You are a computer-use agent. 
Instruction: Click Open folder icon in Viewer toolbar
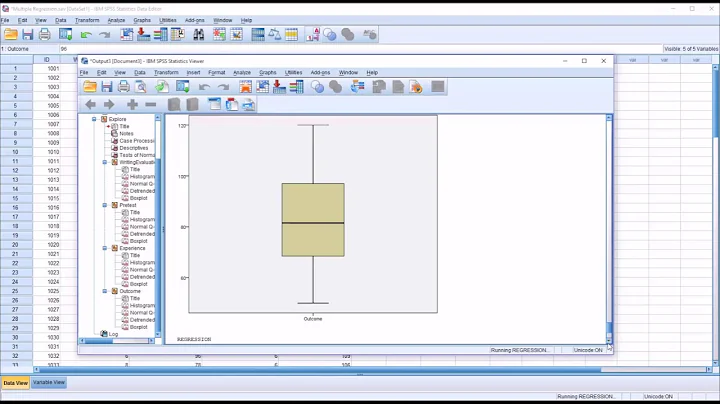coord(90,87)
